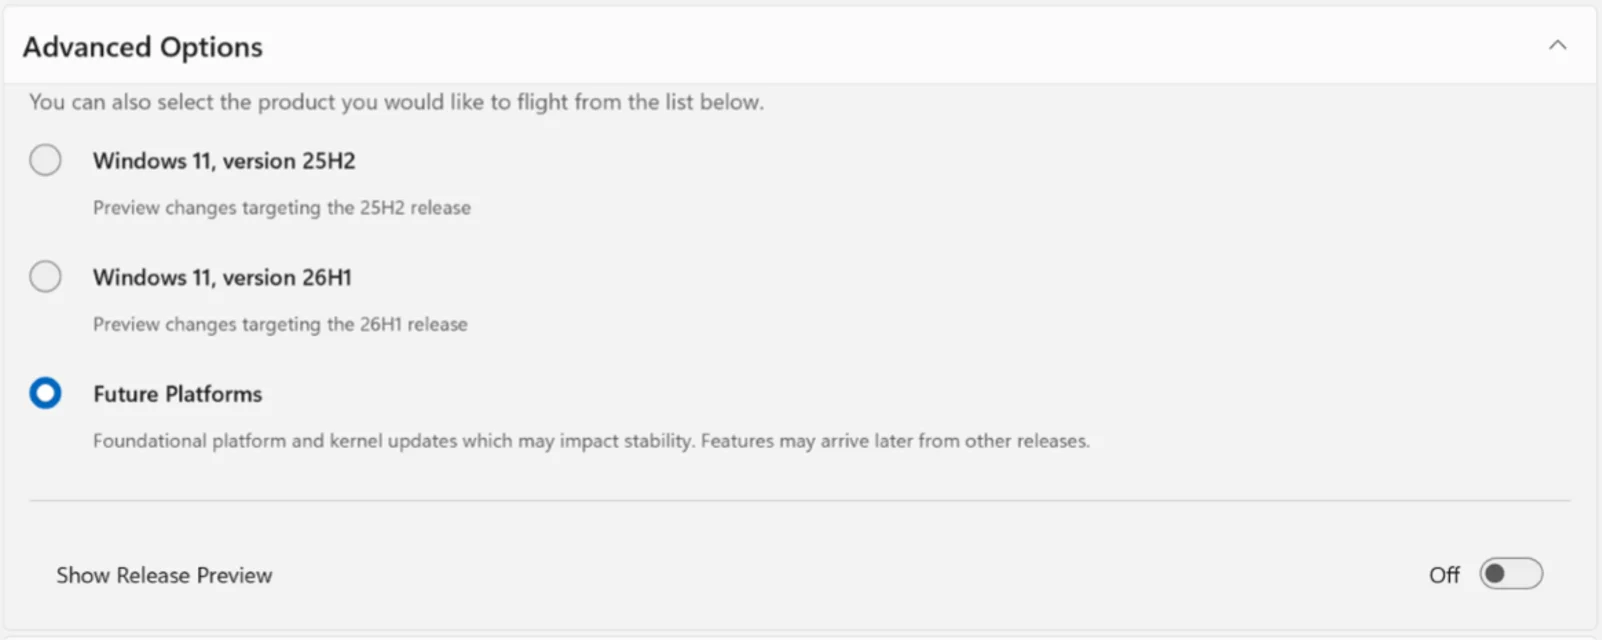The height and width of the screenshot is (640, 1602).
Task: Select the Windows 11 version 25H2 radio button
Action: click(45, 160)
